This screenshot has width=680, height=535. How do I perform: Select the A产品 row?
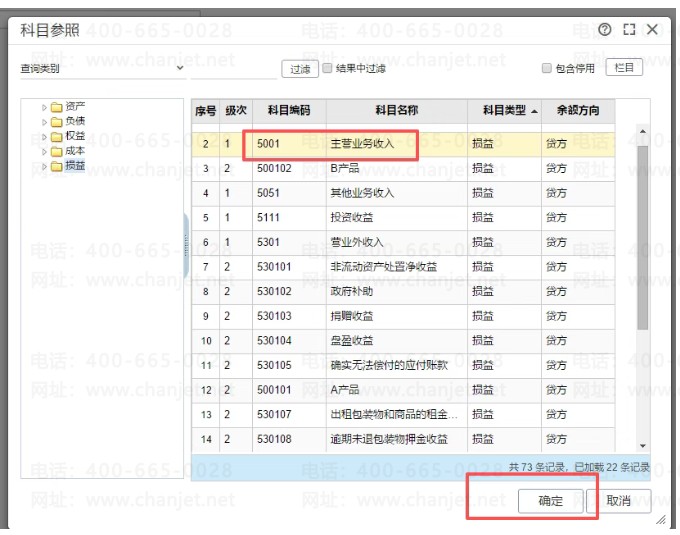click(403, 390)
